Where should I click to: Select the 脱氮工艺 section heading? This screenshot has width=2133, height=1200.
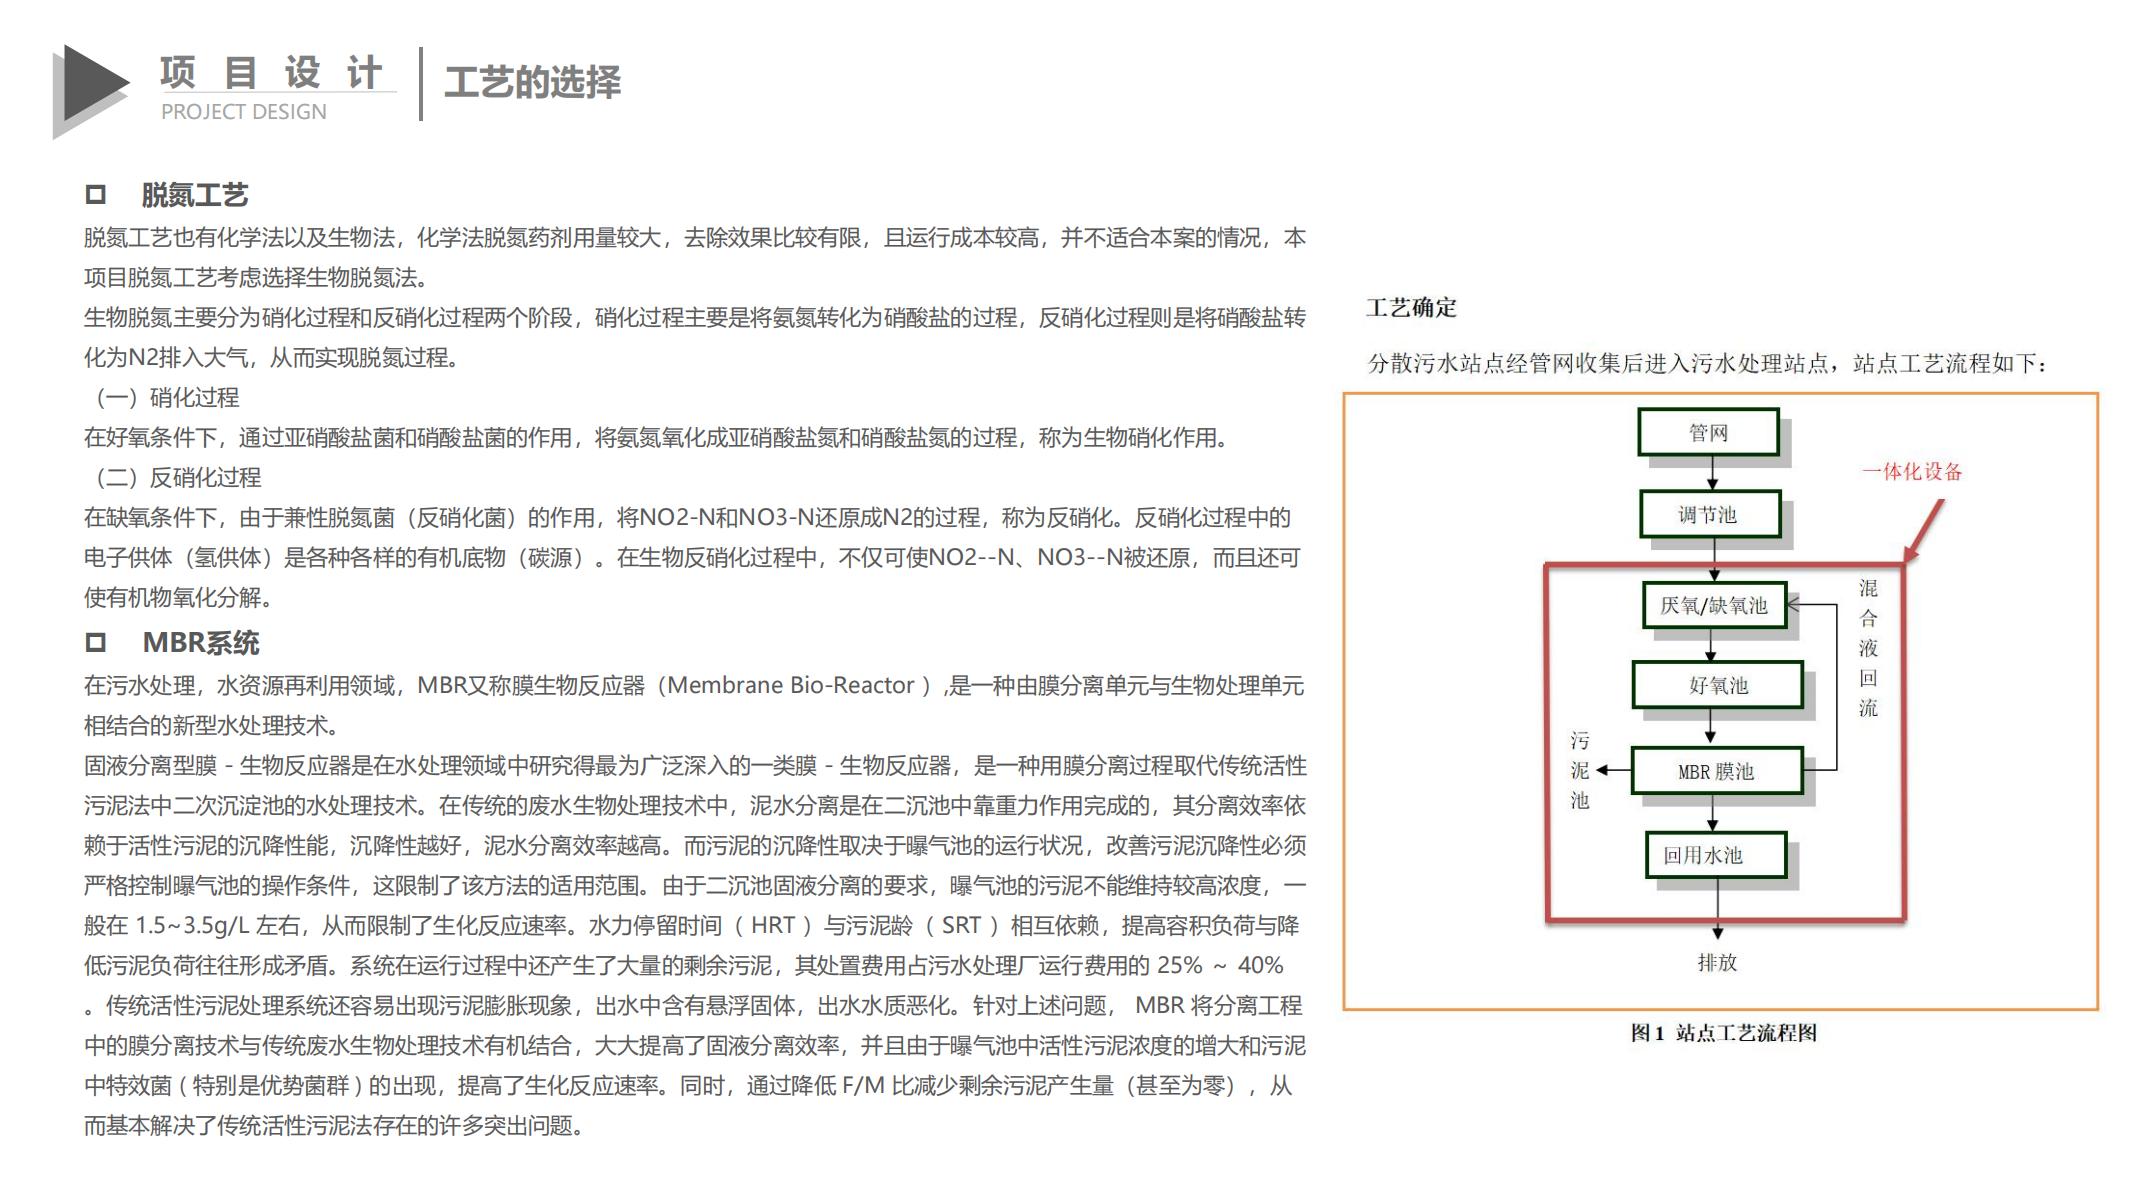point(195,195)
